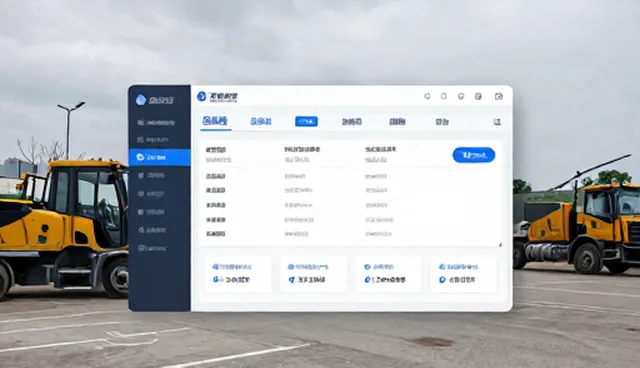Select the first sidebar item below the cloud logo
Viewport: 640px width, 368px height.
tap(156, 122)
